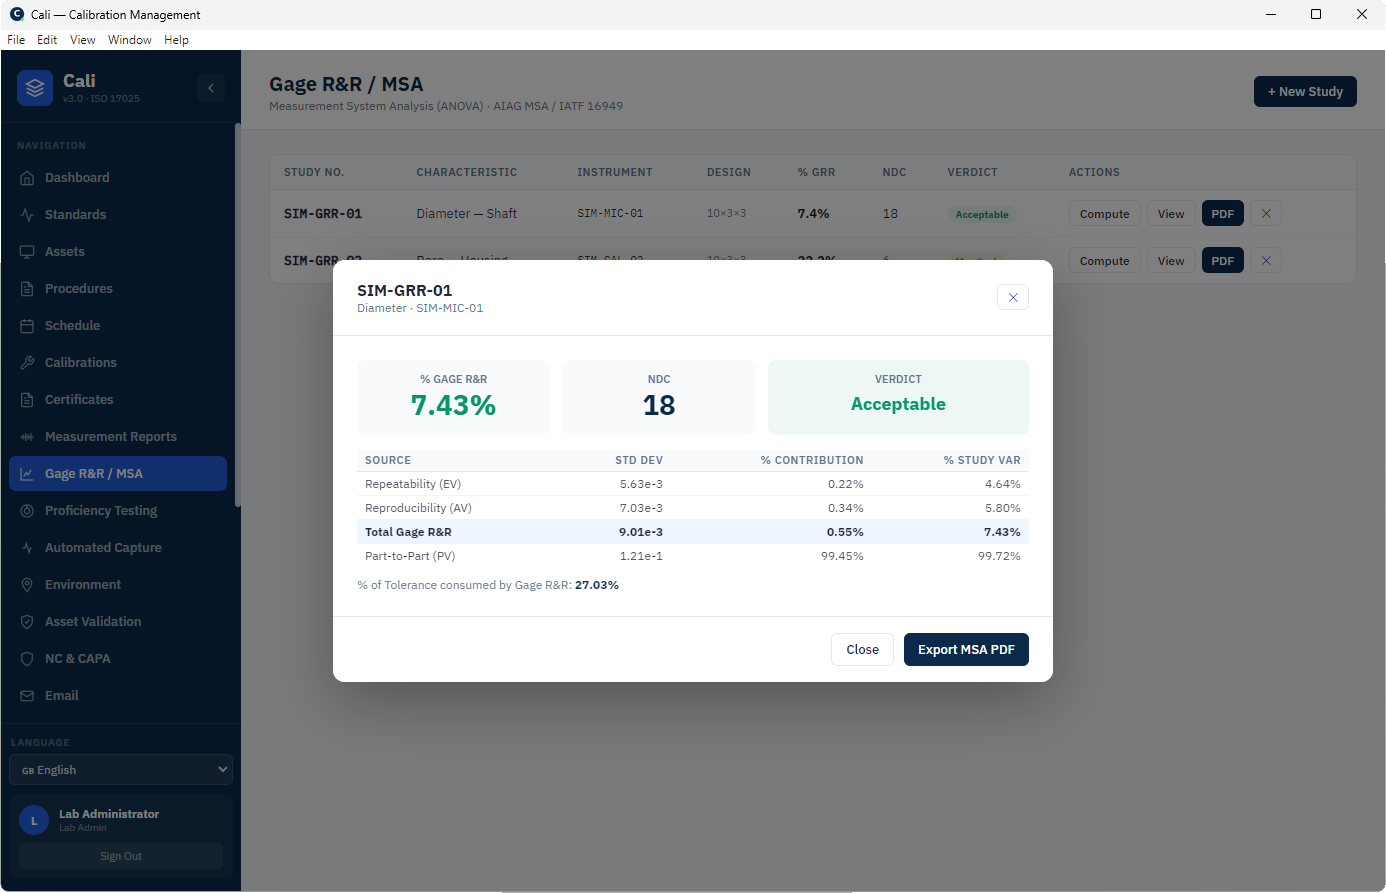Image resolution: width=1386 pixels, height=893 pixels.
Task: Open the Edit menu
Action: [x=47, y=40]
